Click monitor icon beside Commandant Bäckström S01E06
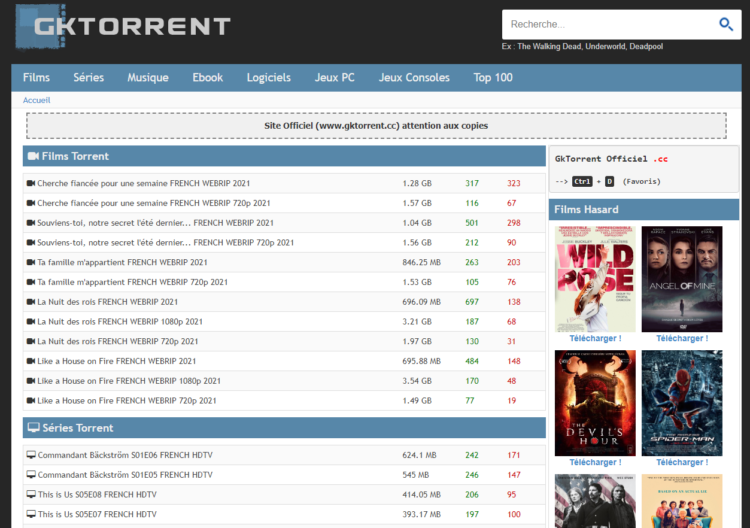The width and height of the screenshot is (750, 528). click(31, 455)
